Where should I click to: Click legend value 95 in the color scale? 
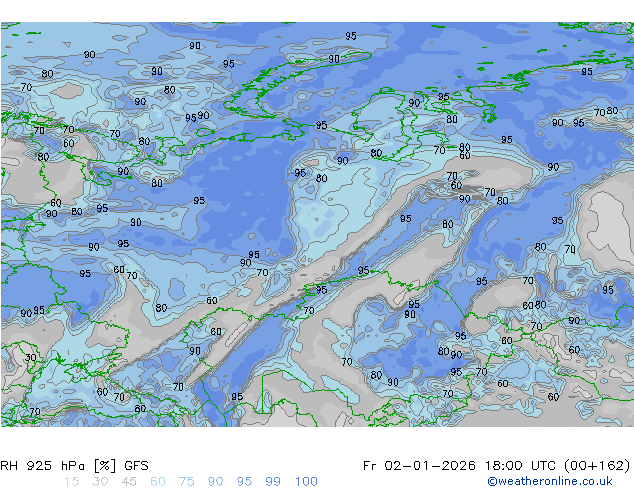click(244, 482)
